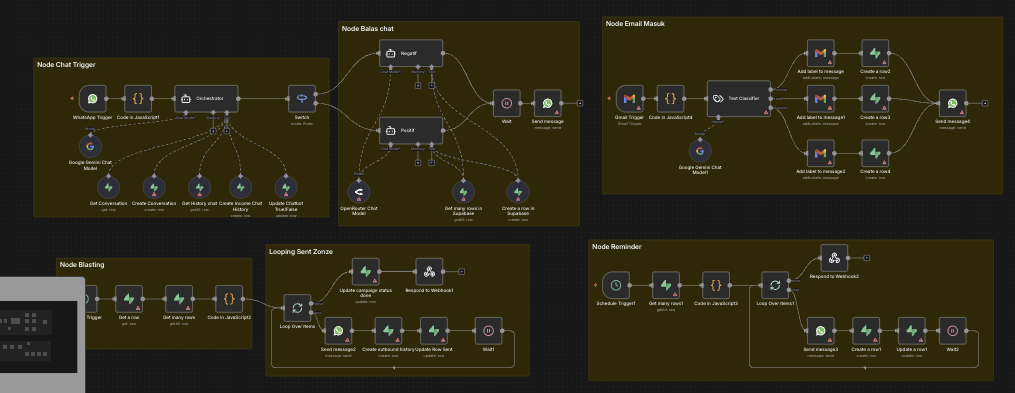Open the Code in JavaScript1 node
The width and height of the screenshot is (1015, 393).
[138, 98]
